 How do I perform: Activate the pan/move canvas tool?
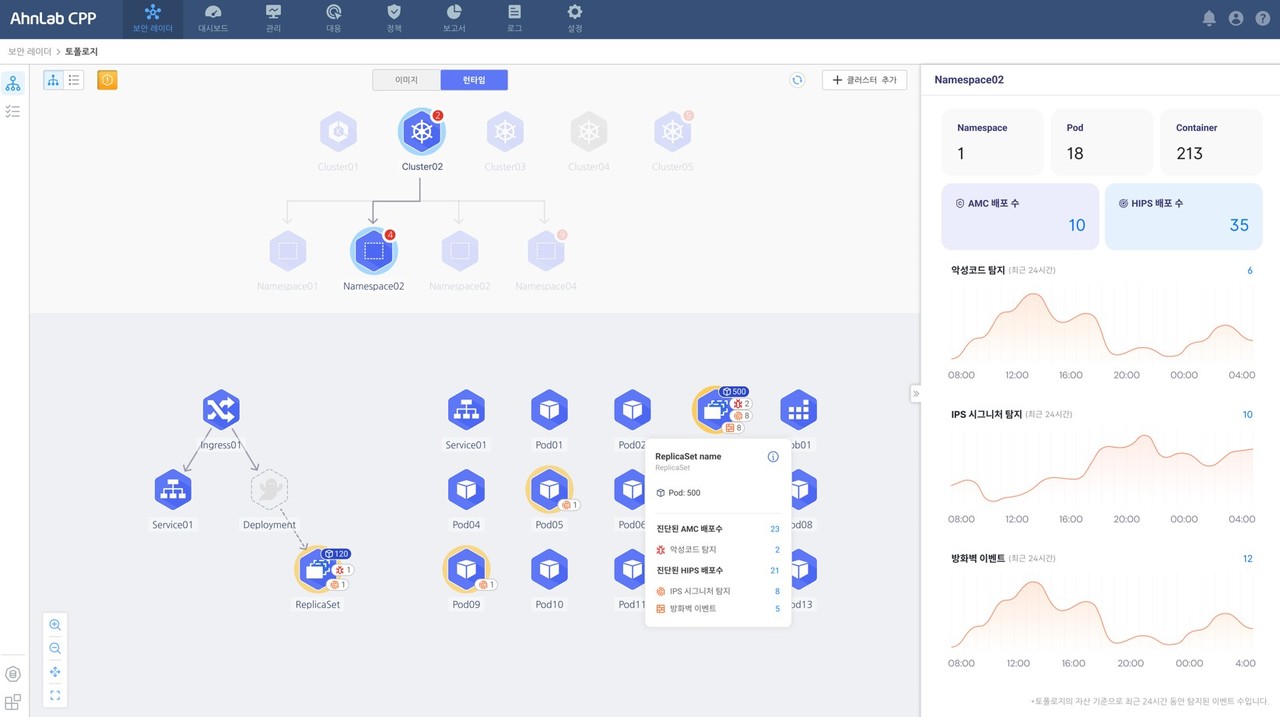[x=55, y=672]
